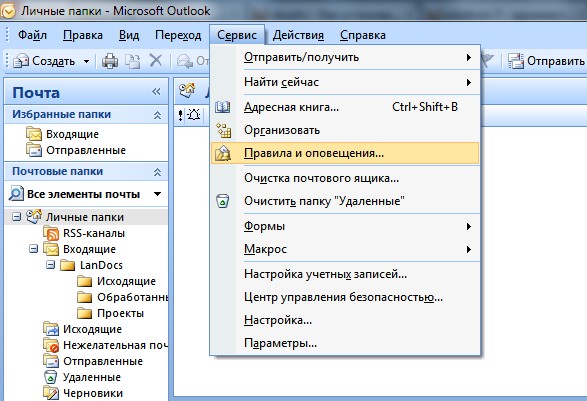Click the RSS-каналы feed icon
The height and width of the screenshot is (401, 587).
click(51, 233)
